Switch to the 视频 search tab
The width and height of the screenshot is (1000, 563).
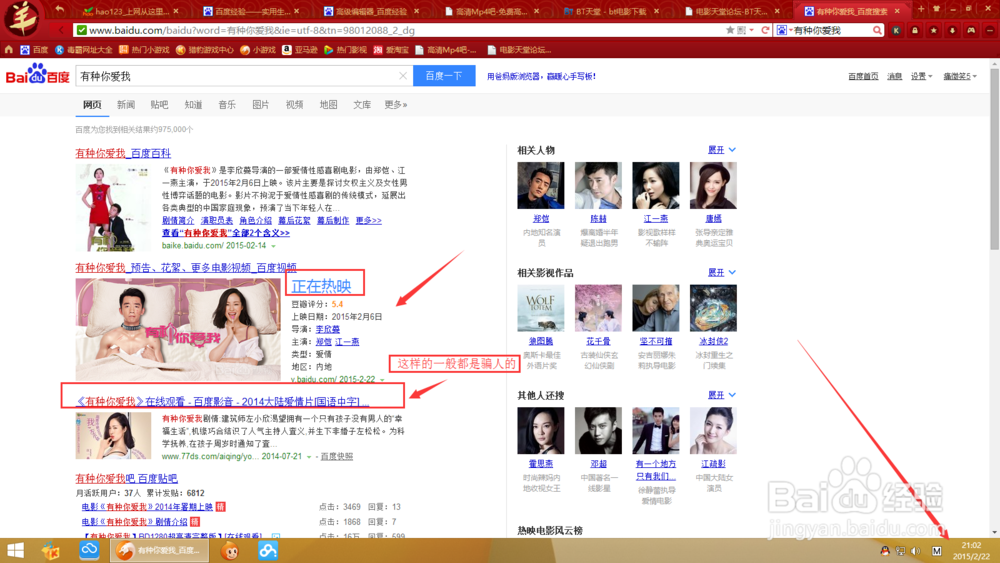coord(295,105)
